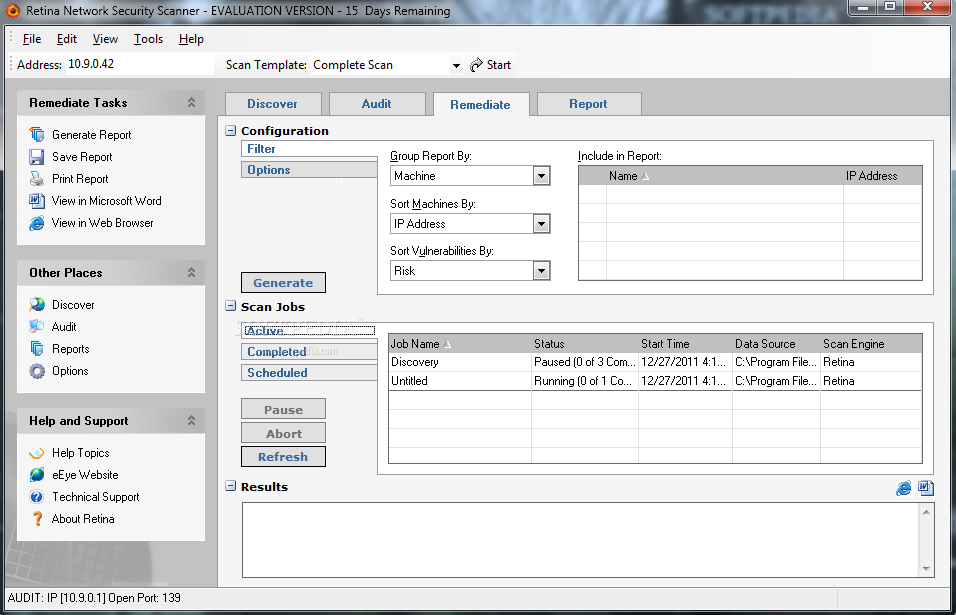Collapse the Scan Jobs section
Screen dimensions: 956x615
[230, 306]
